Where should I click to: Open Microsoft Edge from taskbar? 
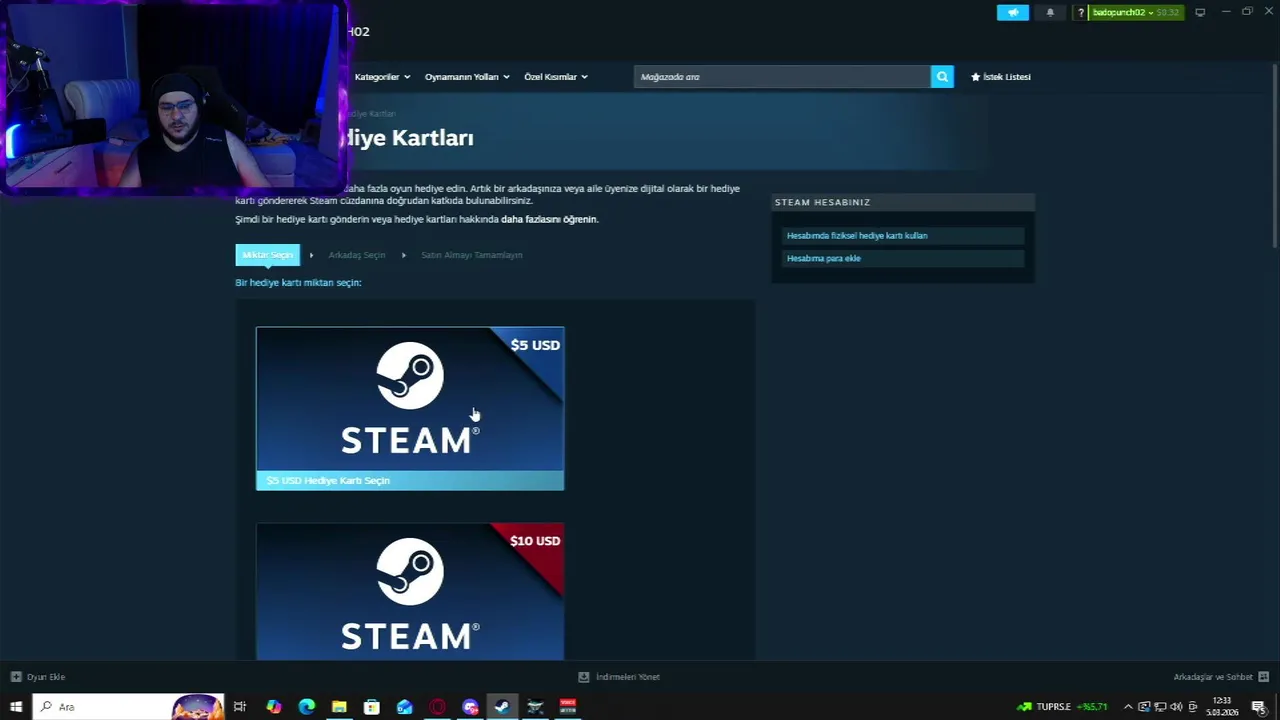click(x=306, y=707)
